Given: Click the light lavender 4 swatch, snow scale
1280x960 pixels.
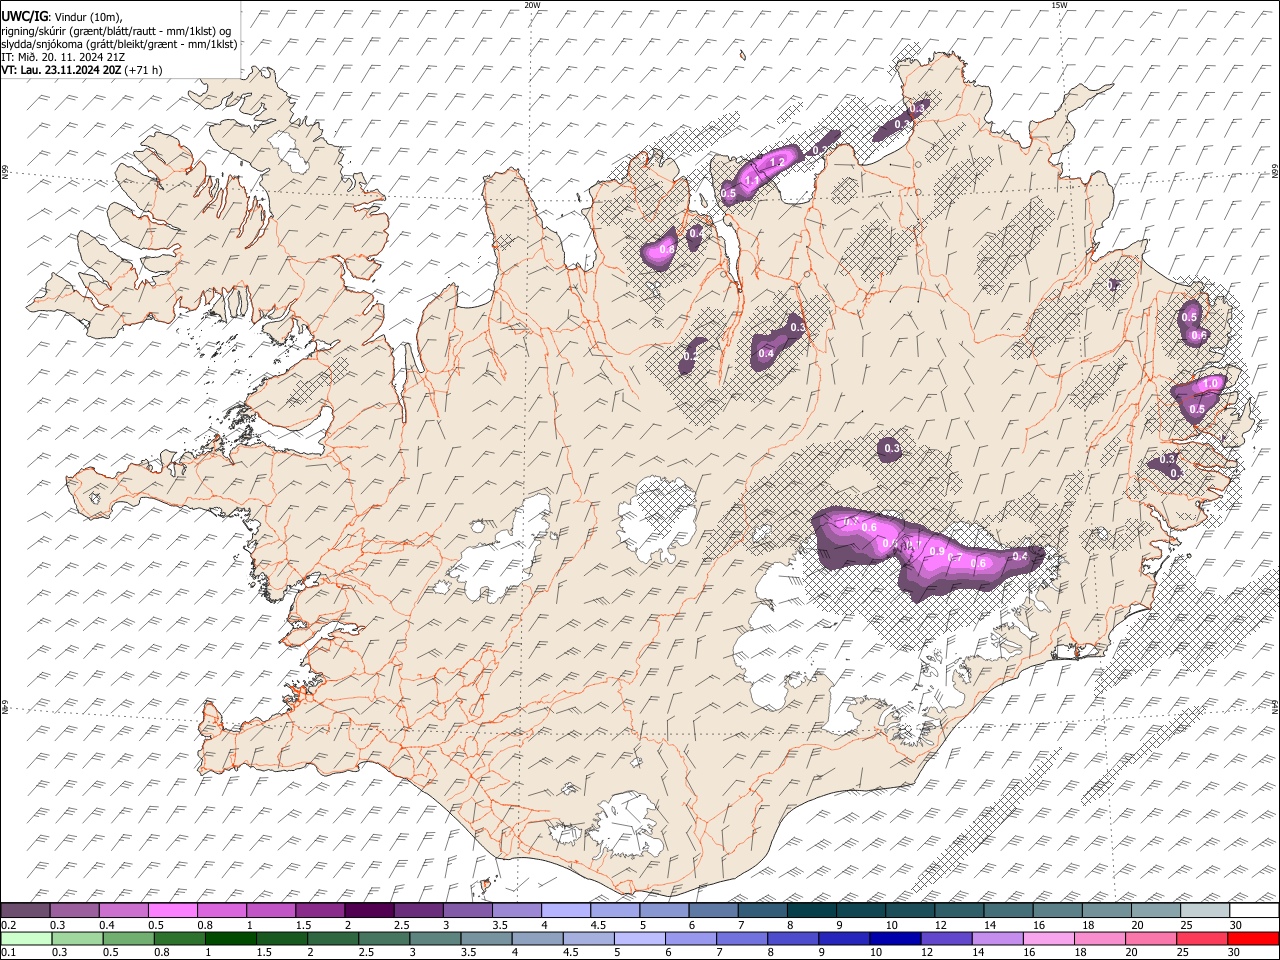Looking at the screenshot, I should (x=566, y=911).
